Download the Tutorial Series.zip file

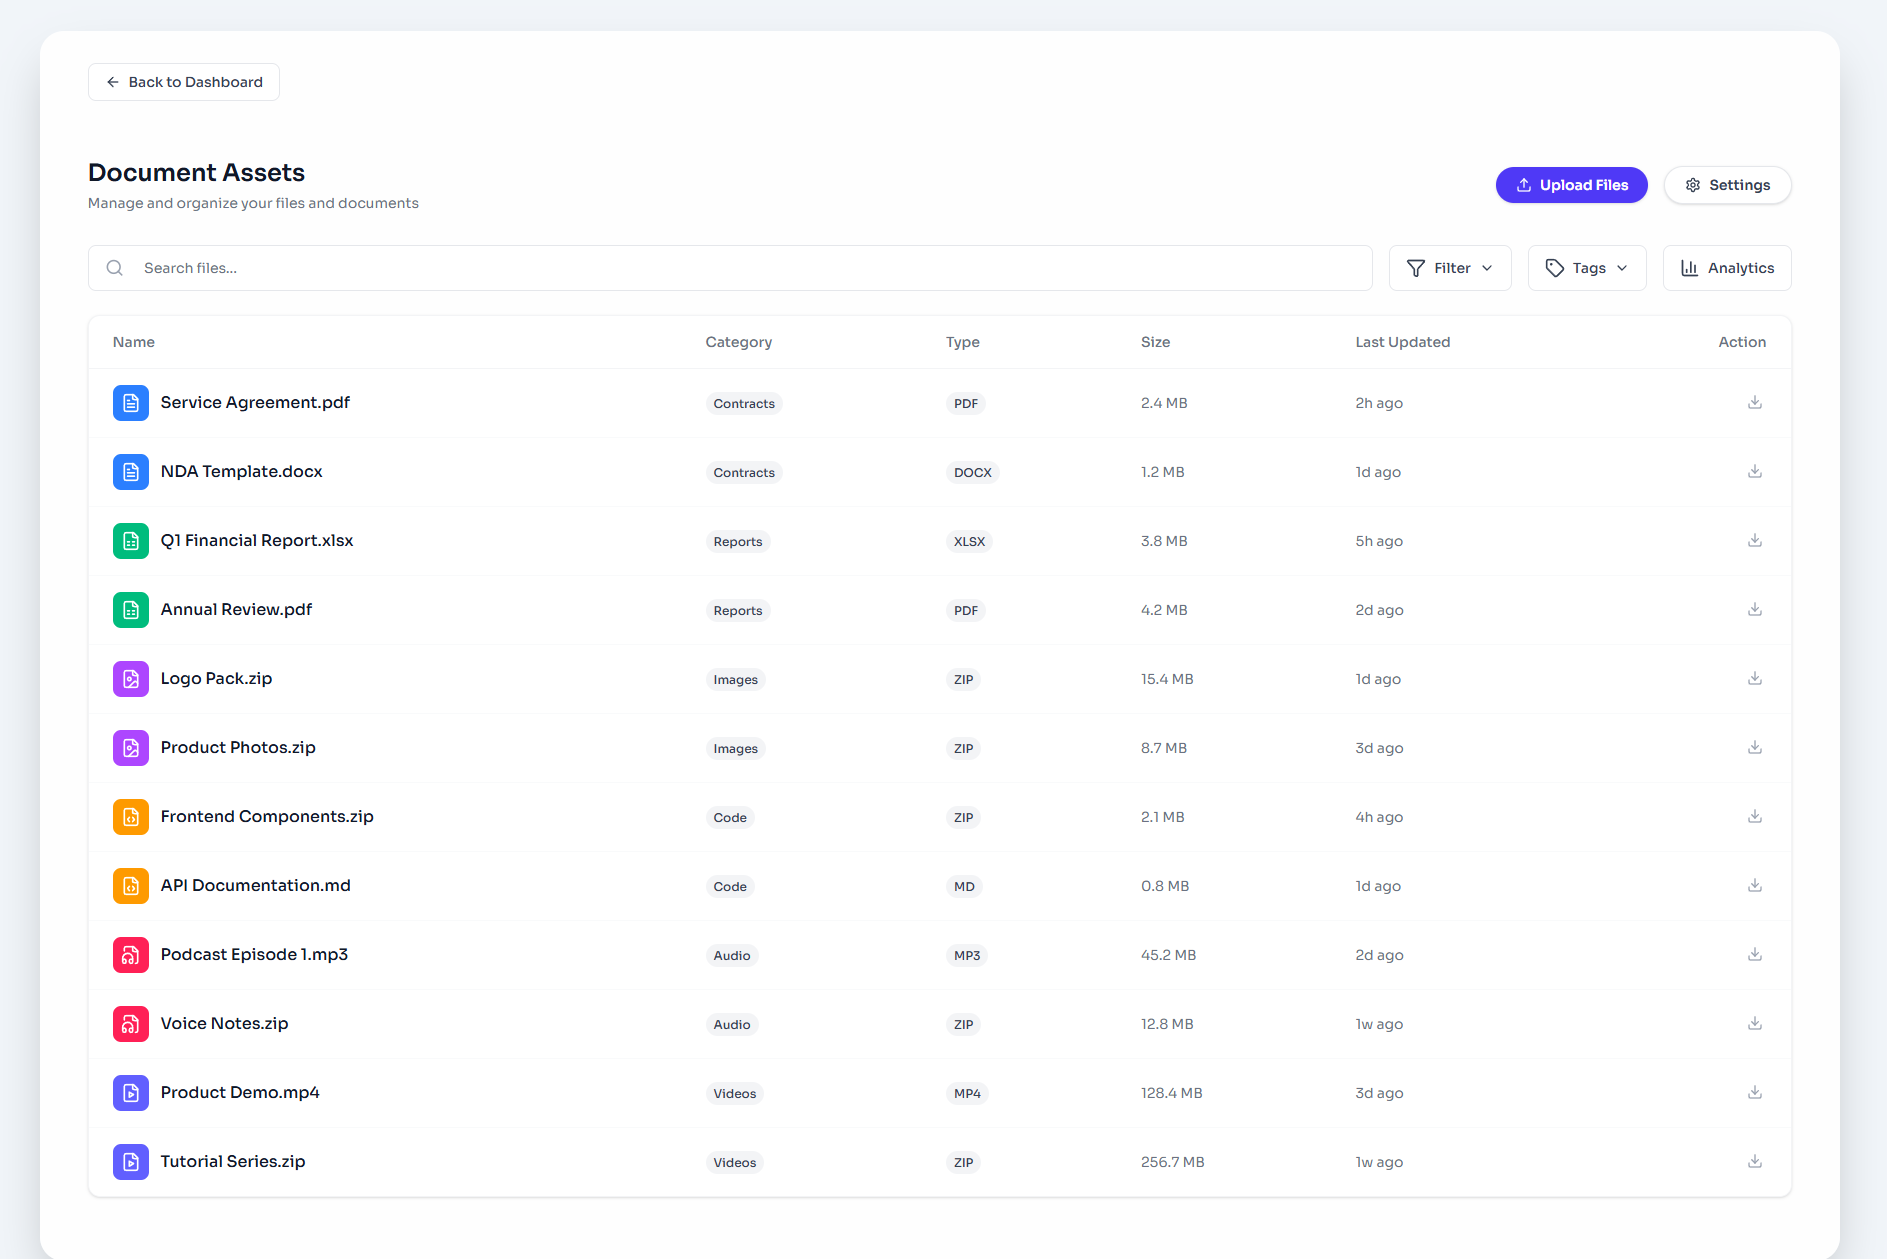1754,1162
